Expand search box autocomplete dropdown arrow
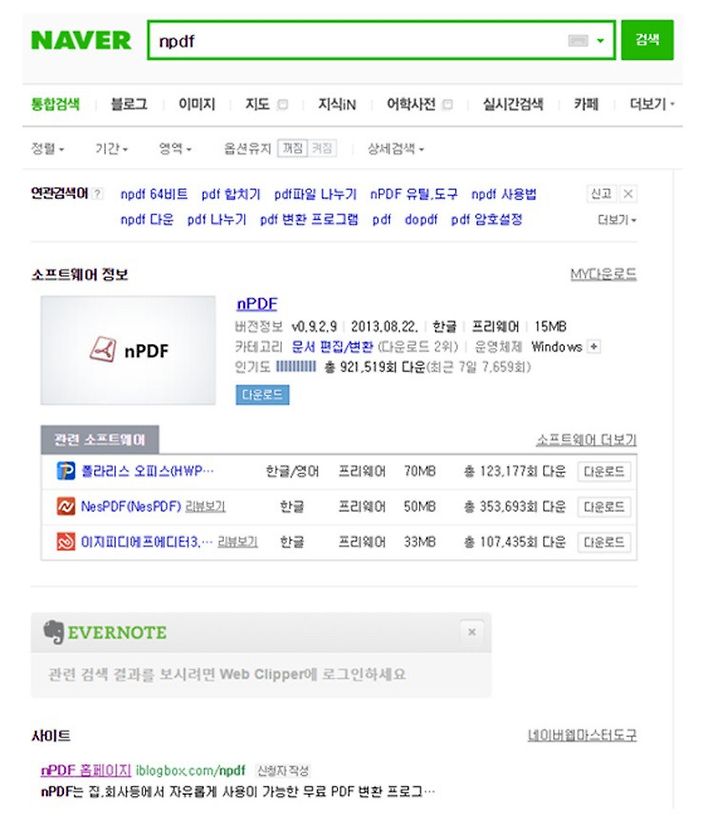 point(600,41)
